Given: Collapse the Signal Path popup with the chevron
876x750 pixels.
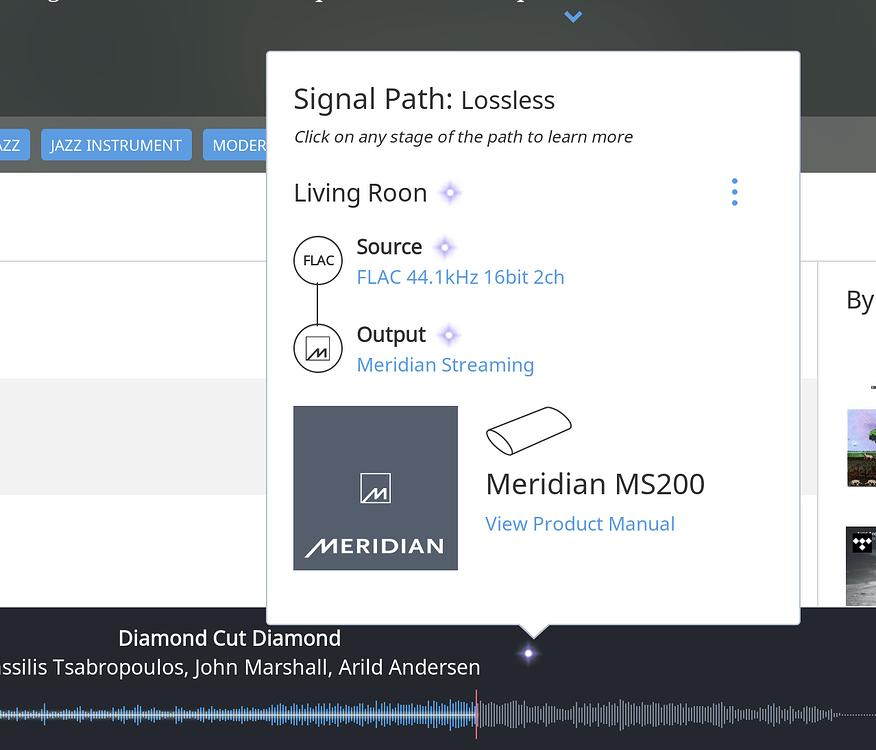Looking at the screenshot, I should tap(572, 16).
